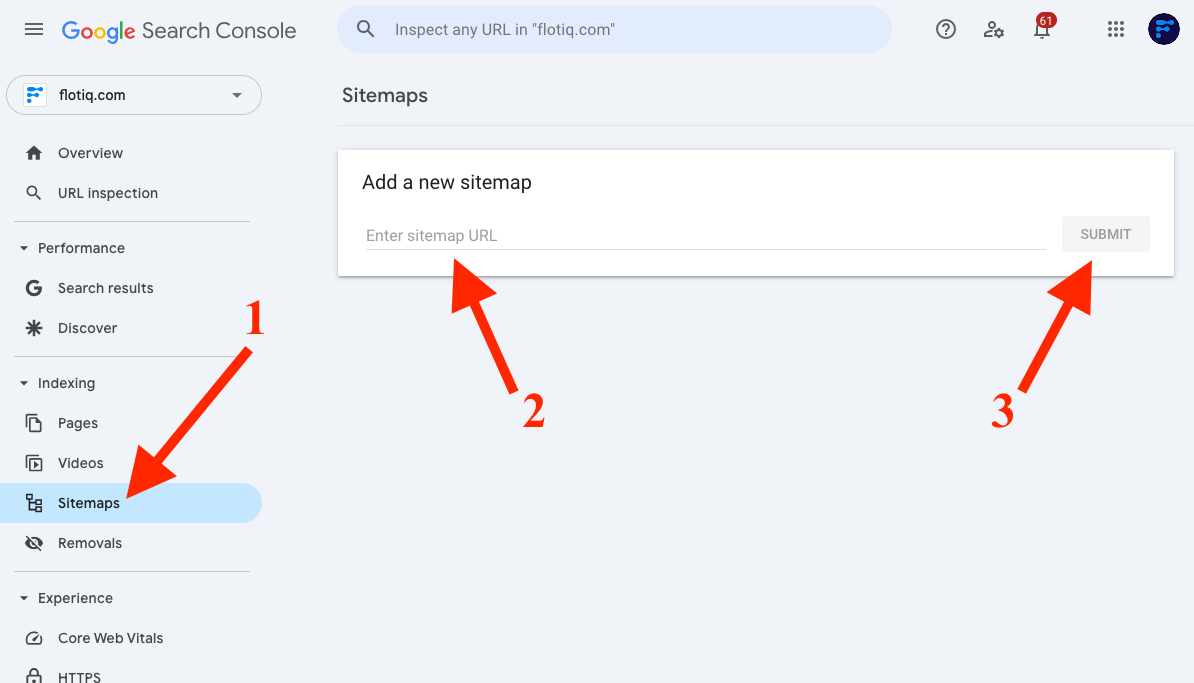Click the Removals crossed-eye icon
The height and width of the screenshot is (683, 1194).
click(34, 543)
